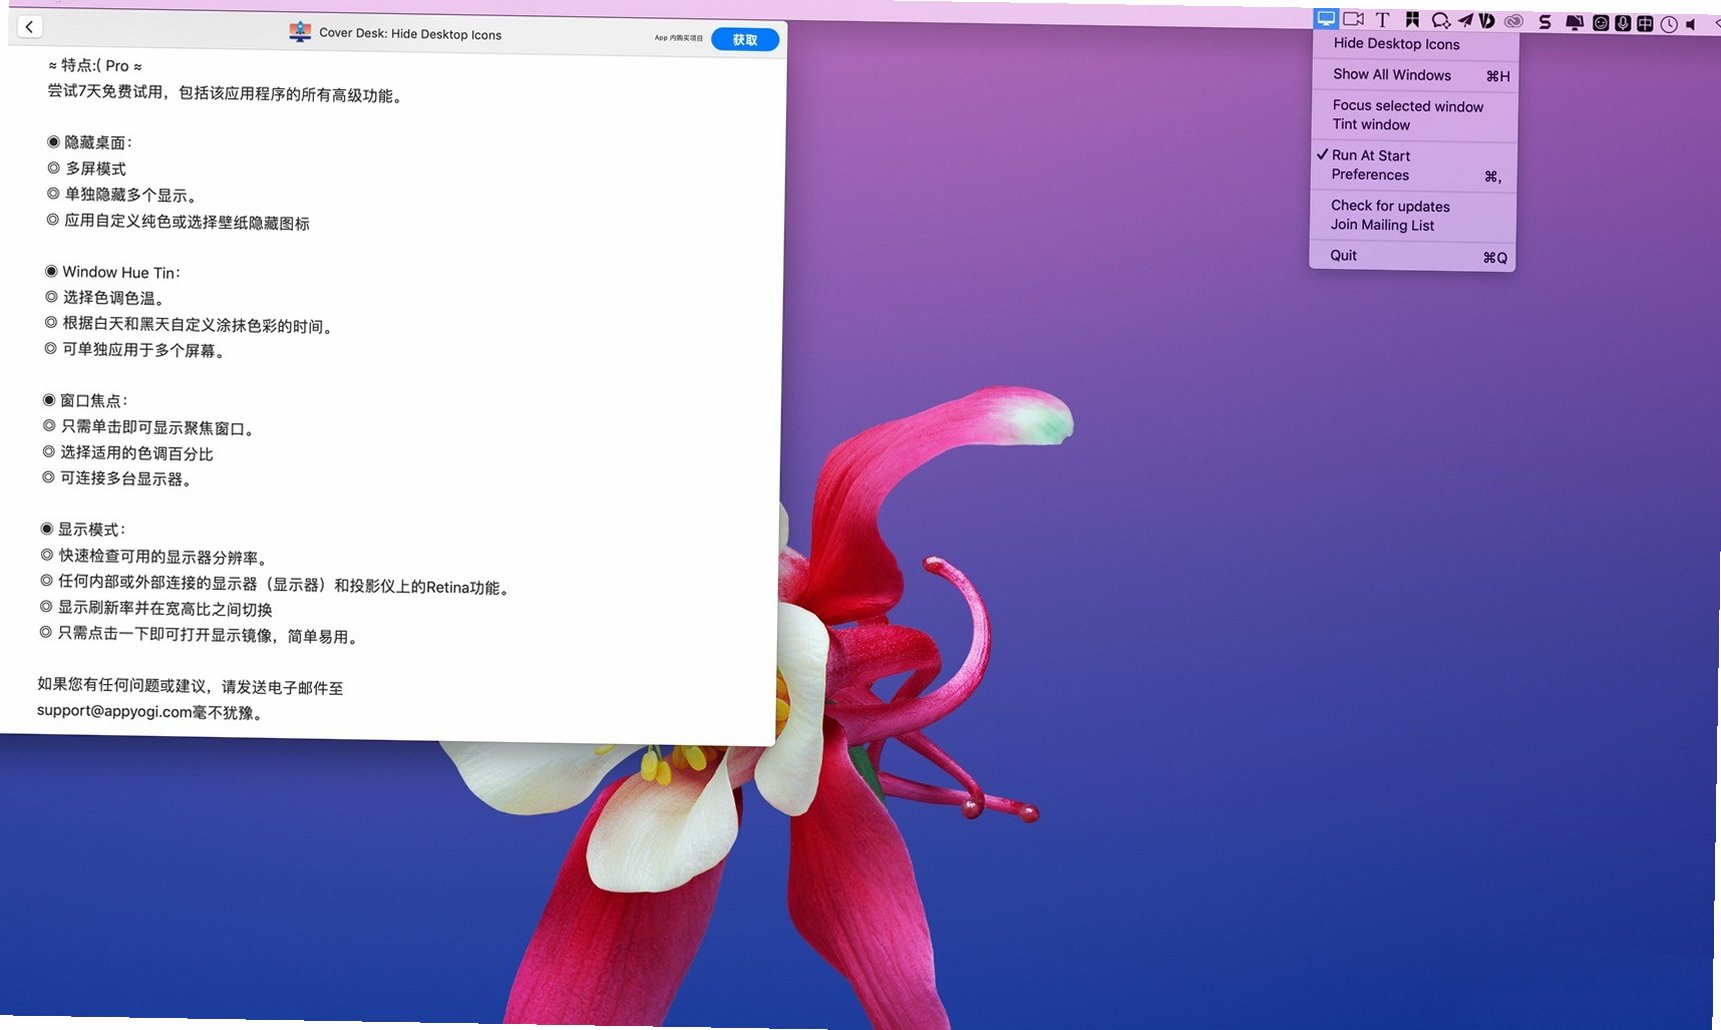Click the 'App 内购买项目' label

tap(678, 38)
